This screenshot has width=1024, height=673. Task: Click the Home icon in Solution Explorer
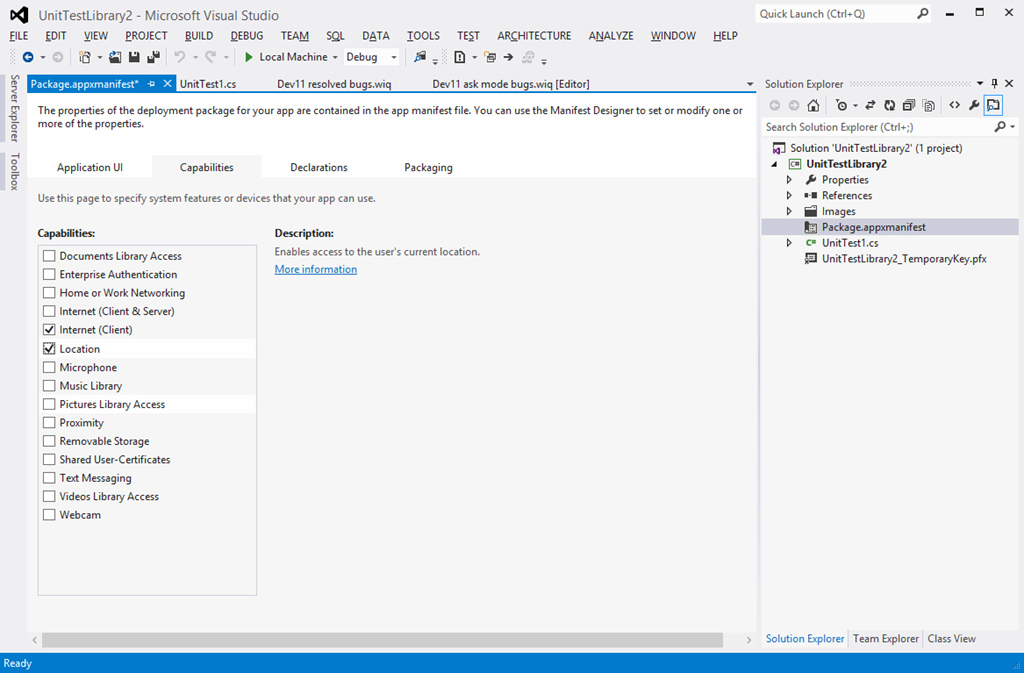813,105
